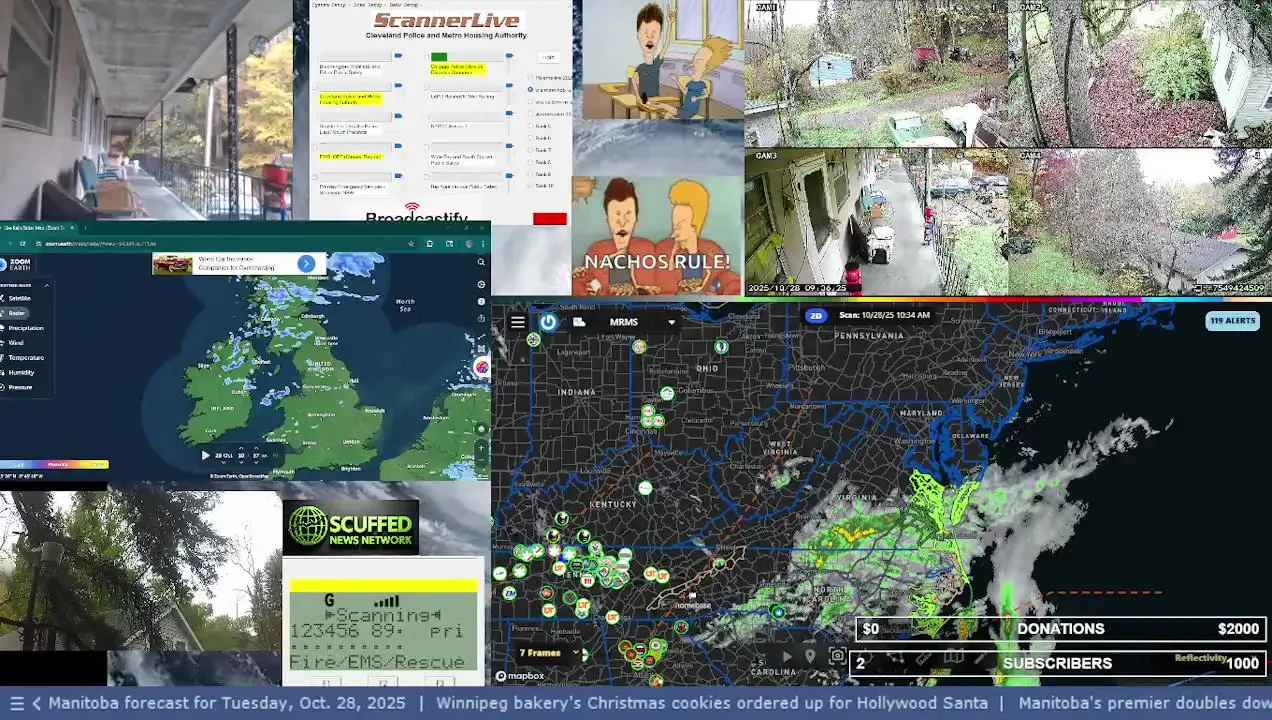Step the Zoom Earth hour up arrow
The height and width of the screenshot is (720, 1272).
pos(241,447)
